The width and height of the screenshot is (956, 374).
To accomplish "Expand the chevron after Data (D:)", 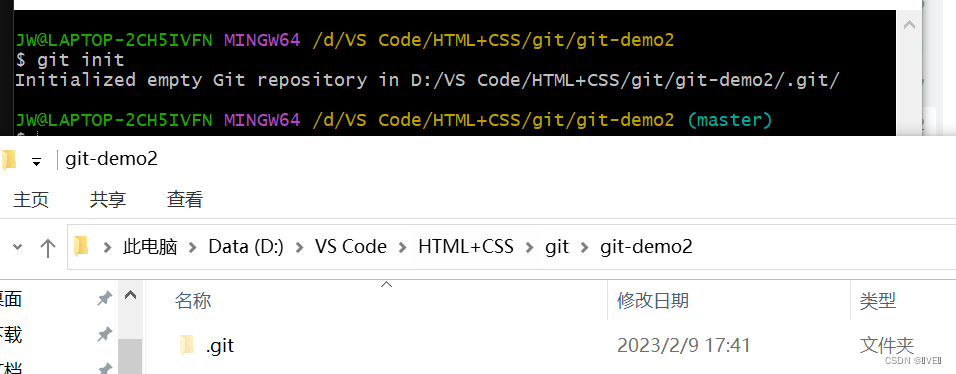I will [299, 247].
